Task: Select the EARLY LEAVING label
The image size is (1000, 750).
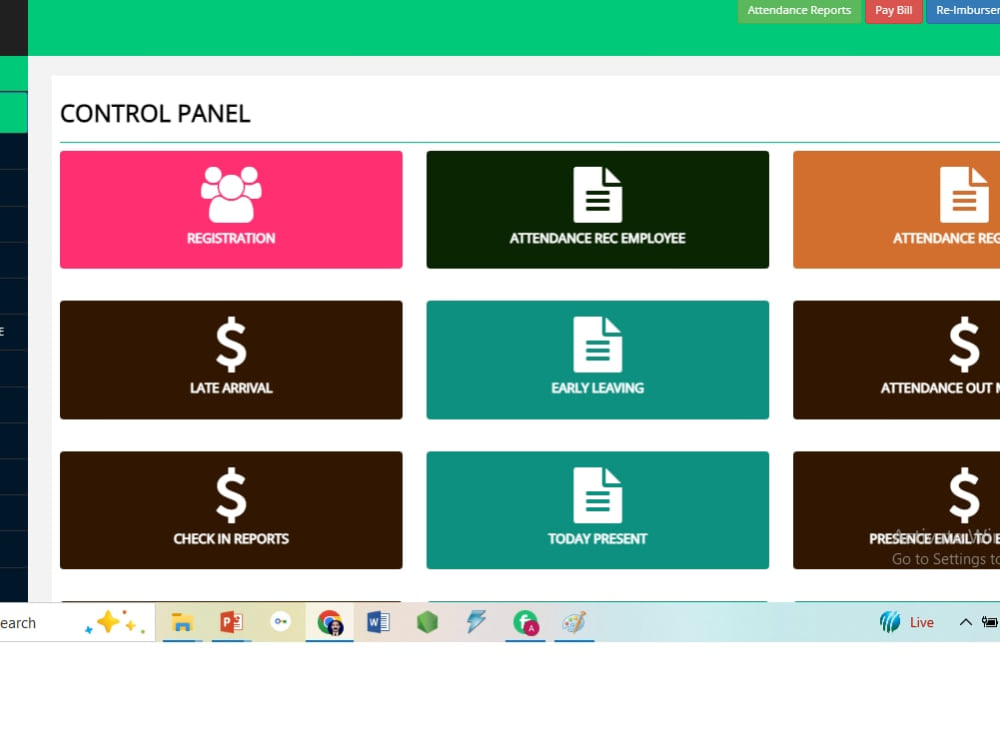Action: (x=598, y=388)
